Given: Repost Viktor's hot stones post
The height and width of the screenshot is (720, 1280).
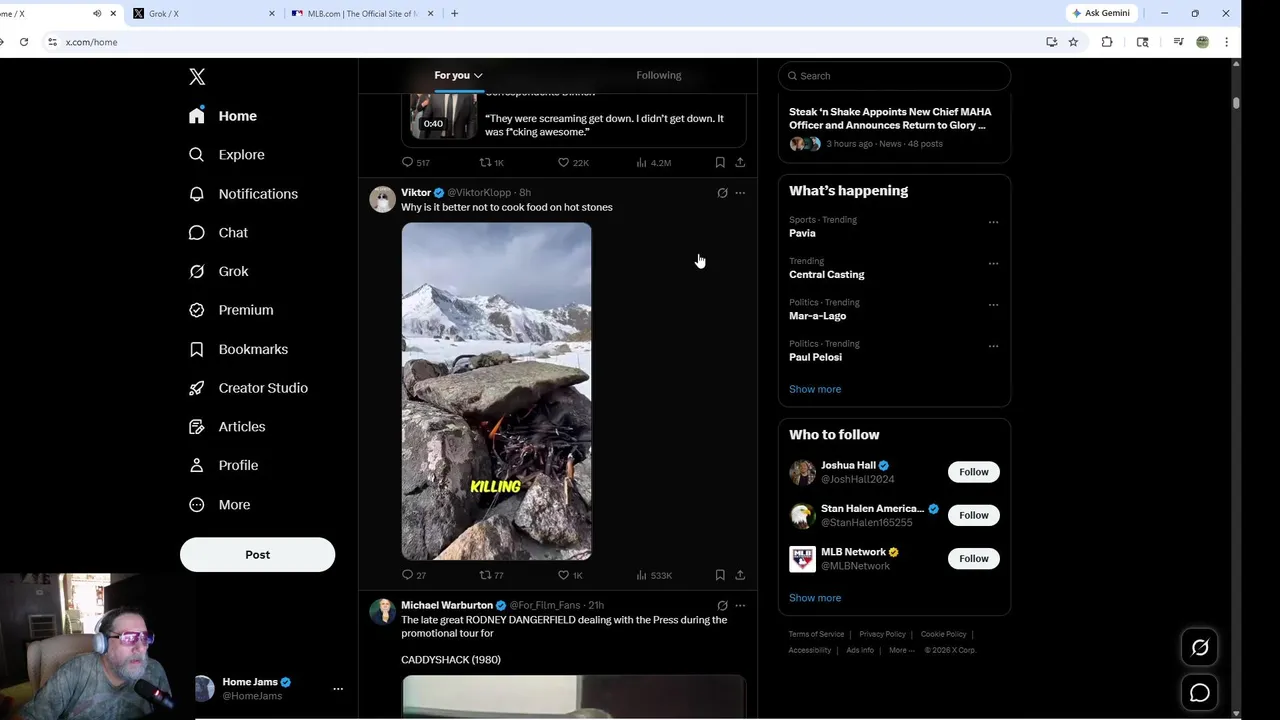Looking at the screenshot, I should point(485,575).
